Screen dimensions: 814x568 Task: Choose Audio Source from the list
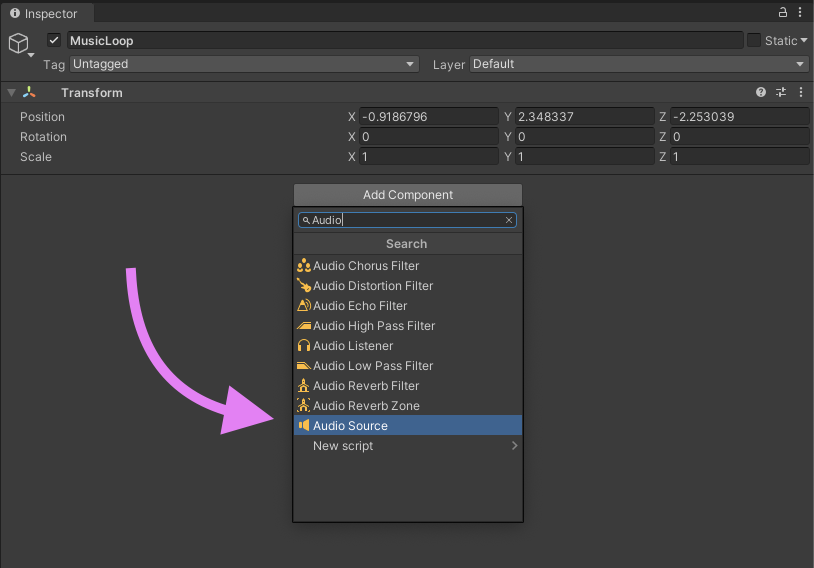350,426
